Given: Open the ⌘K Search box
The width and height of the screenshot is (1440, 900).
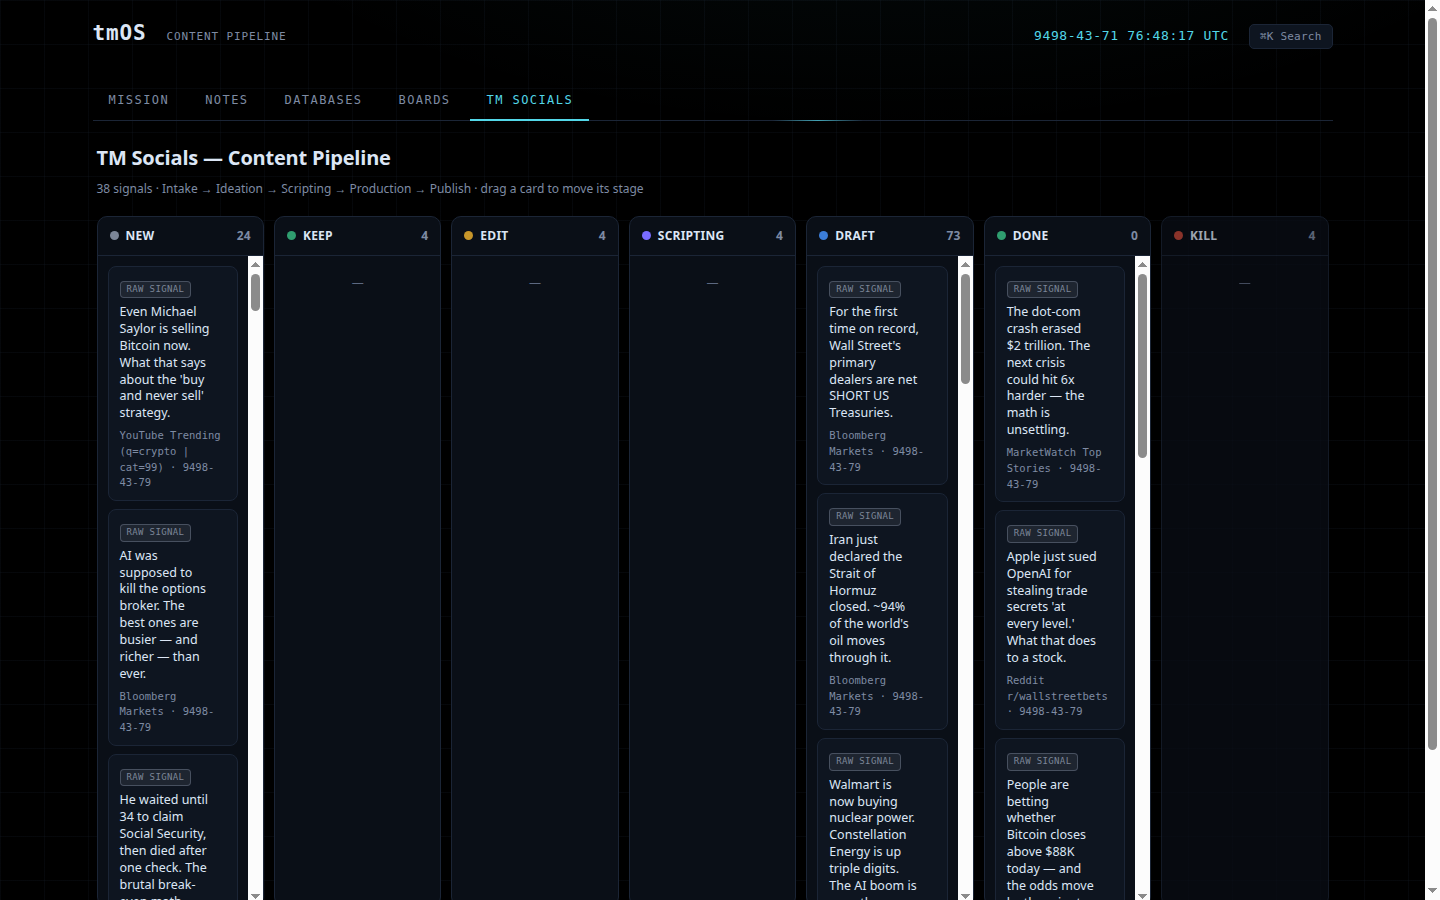Looking at the screenshot, I should (x=1290, y=36).
